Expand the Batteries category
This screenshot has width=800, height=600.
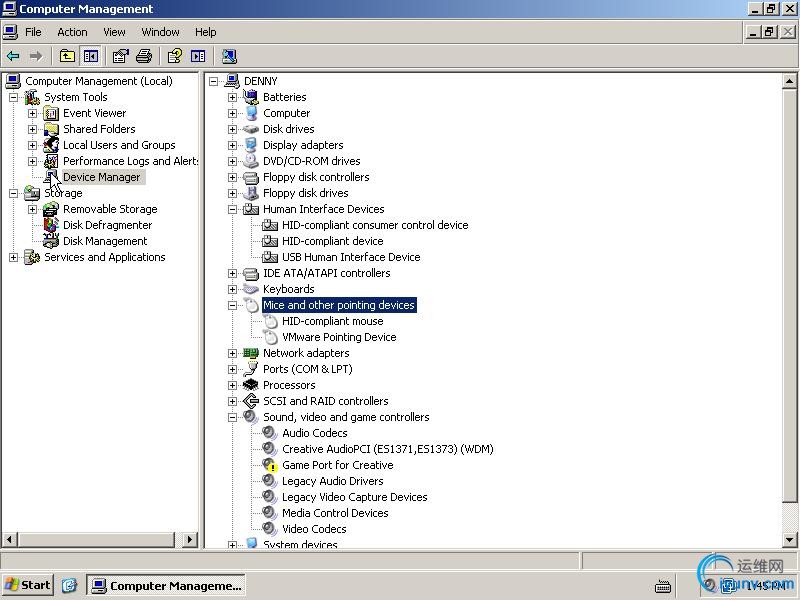(x=233, y=97)
